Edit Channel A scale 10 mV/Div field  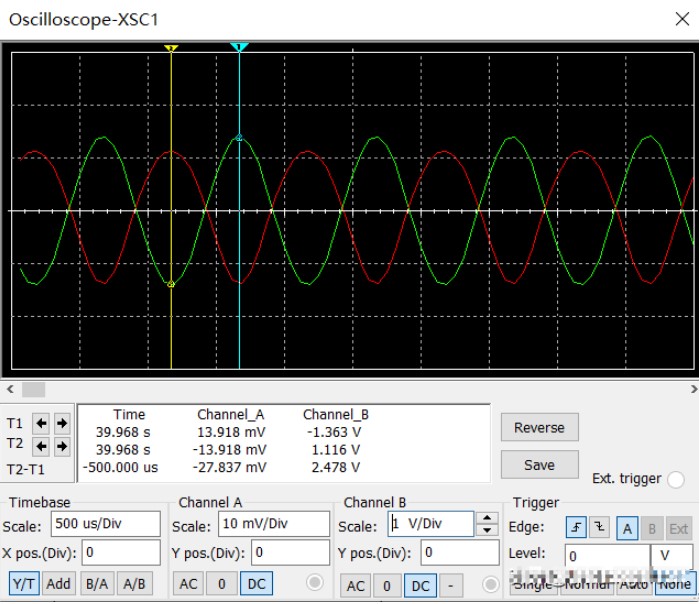[274, 524]
